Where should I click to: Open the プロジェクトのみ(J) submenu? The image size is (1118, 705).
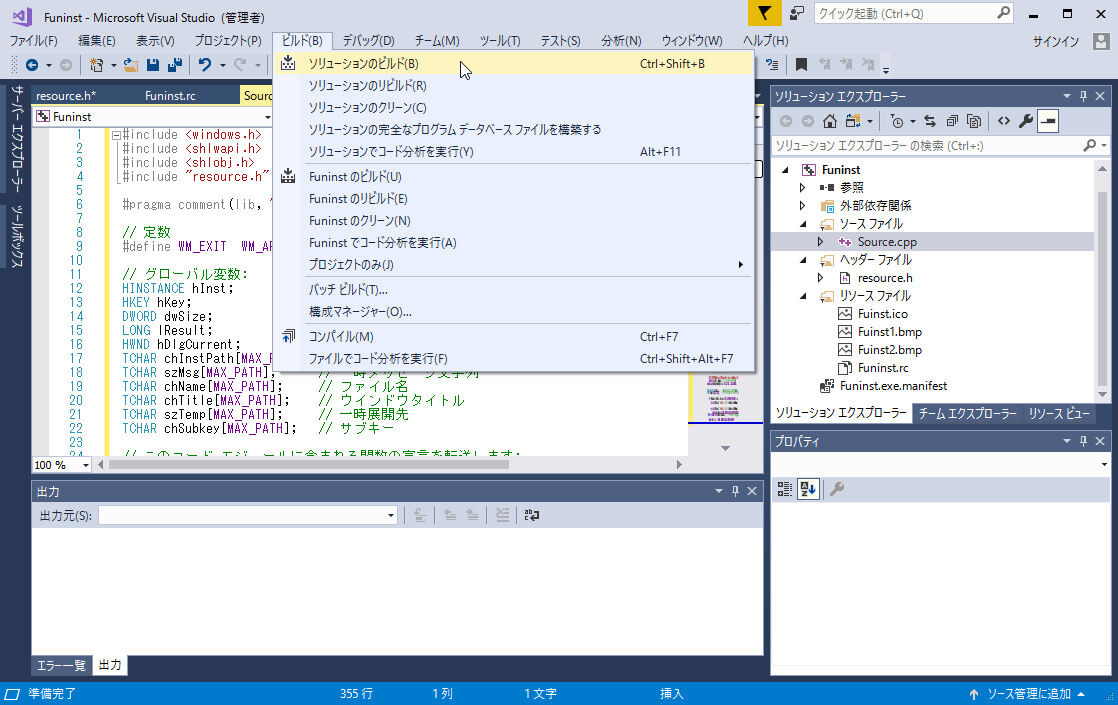[513, 264]
